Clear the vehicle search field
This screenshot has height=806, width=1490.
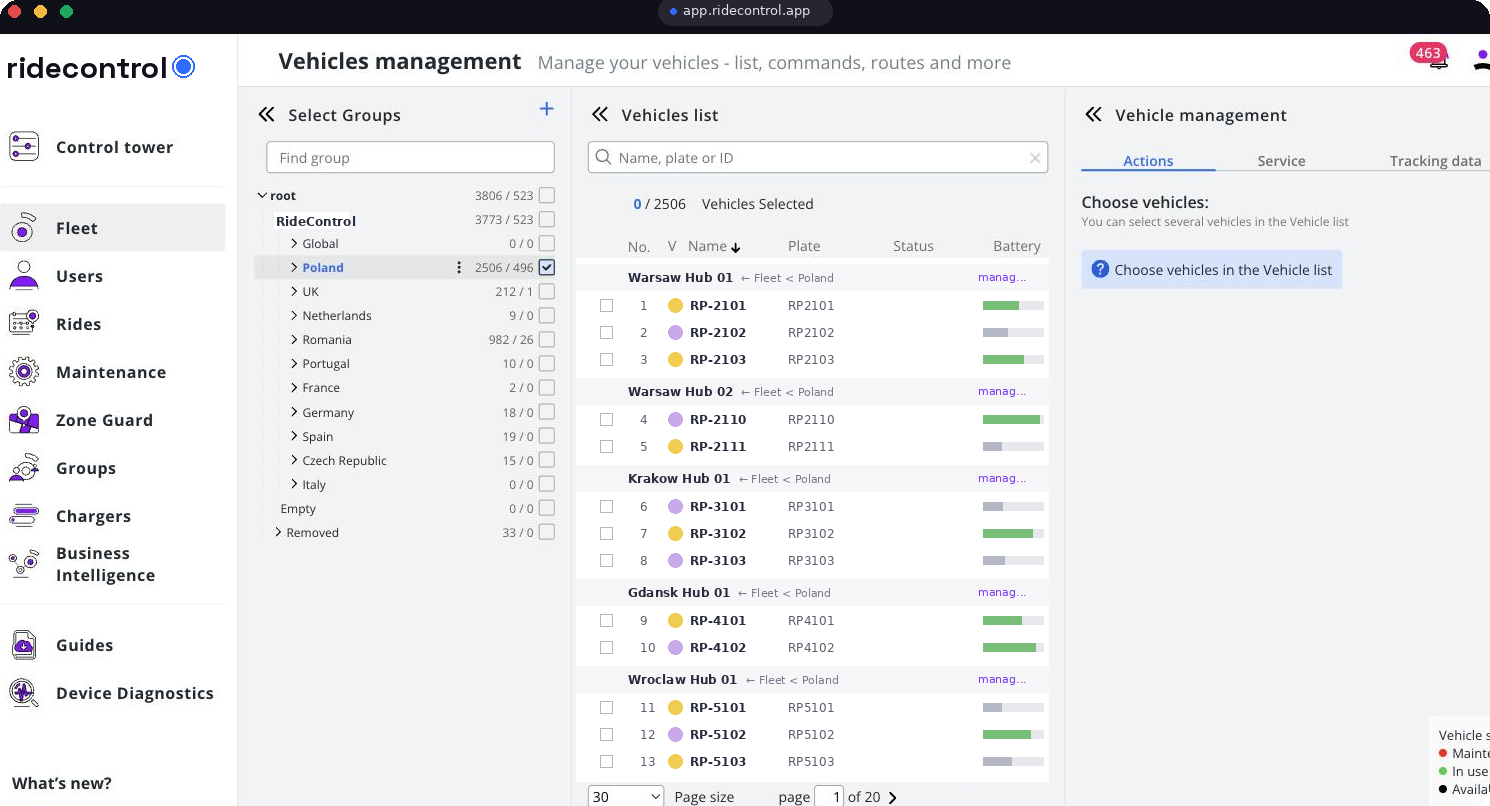tap(1035, 158)
